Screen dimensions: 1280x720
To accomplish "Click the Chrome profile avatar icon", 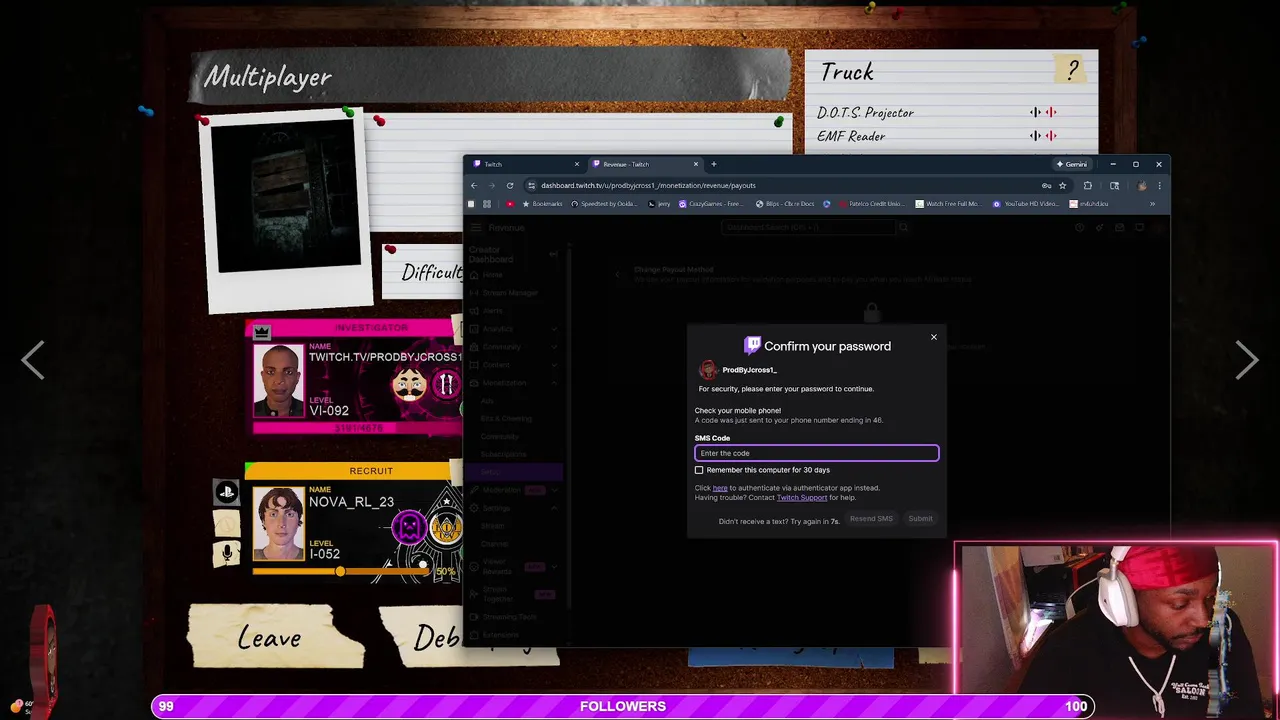I will click(1142, 185).
